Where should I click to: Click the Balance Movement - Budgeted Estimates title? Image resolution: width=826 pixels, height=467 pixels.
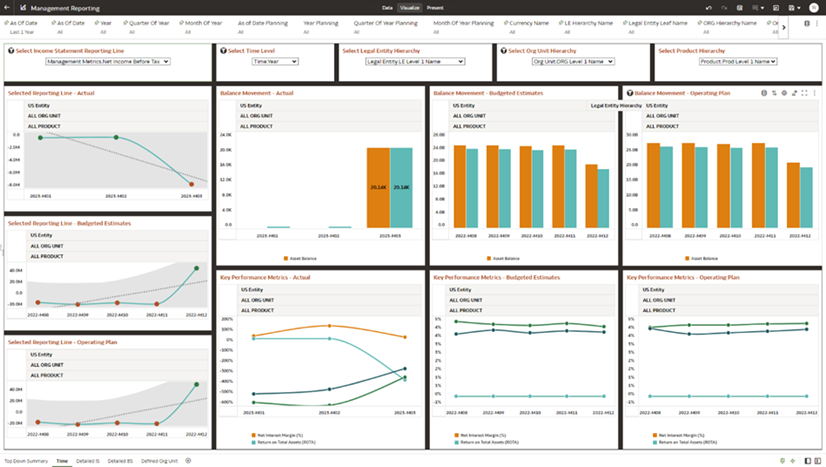[488, 93]
